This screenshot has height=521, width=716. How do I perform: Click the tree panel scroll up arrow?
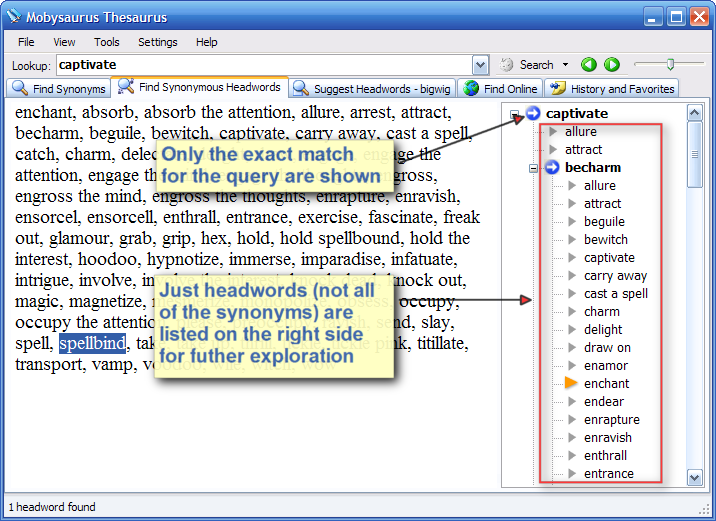point(695,112)
